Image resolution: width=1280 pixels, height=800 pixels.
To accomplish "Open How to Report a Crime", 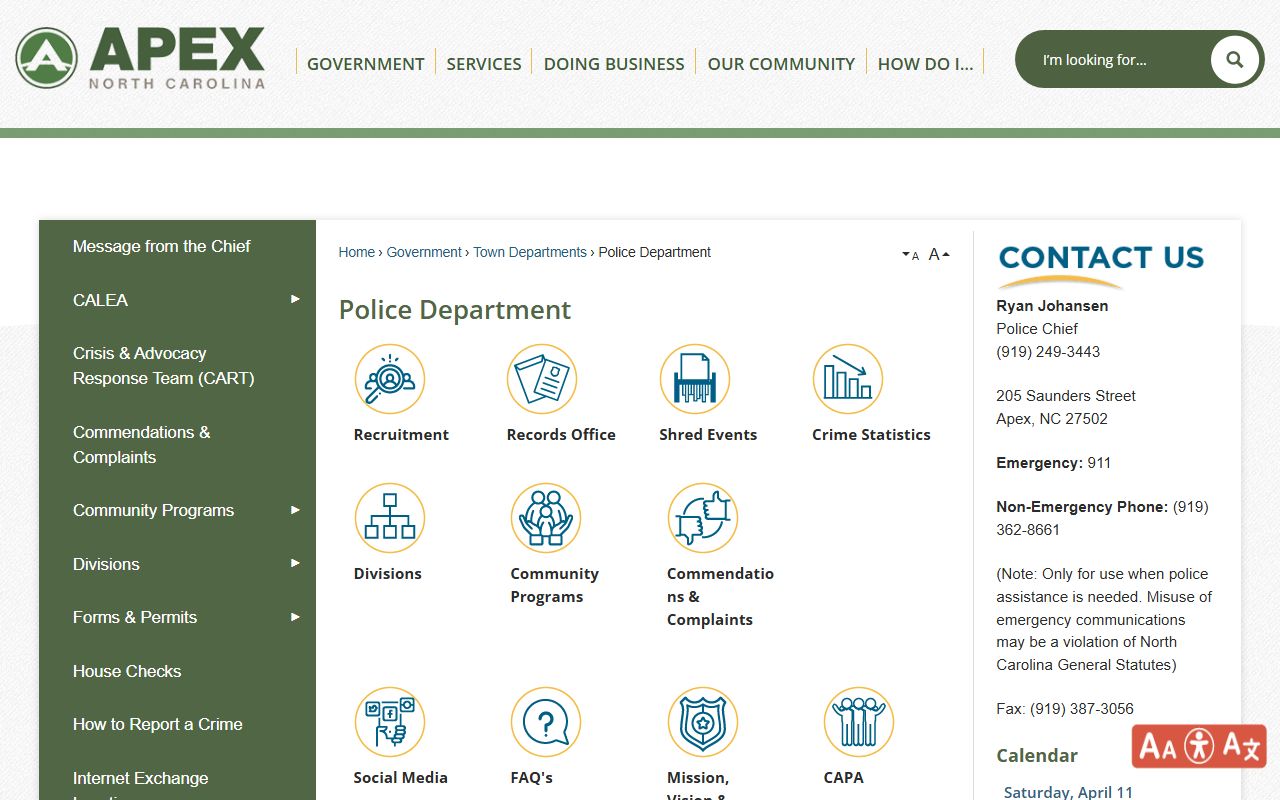I will (157, 724).
